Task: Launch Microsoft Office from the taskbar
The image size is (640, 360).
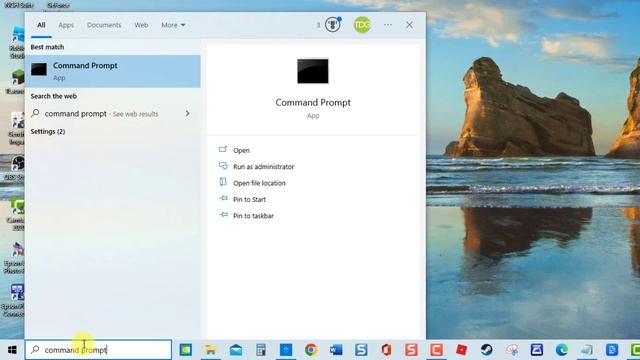Action: (386, 350)
